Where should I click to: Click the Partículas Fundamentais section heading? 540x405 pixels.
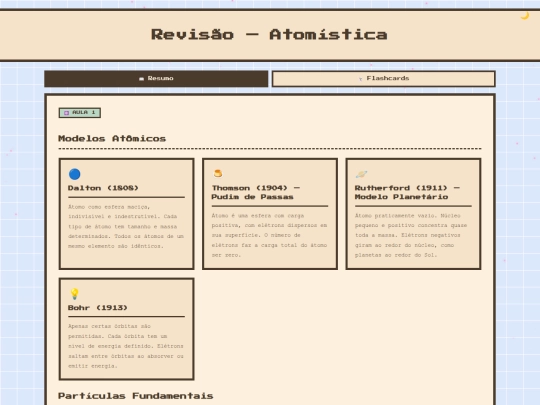coord(136,396)
